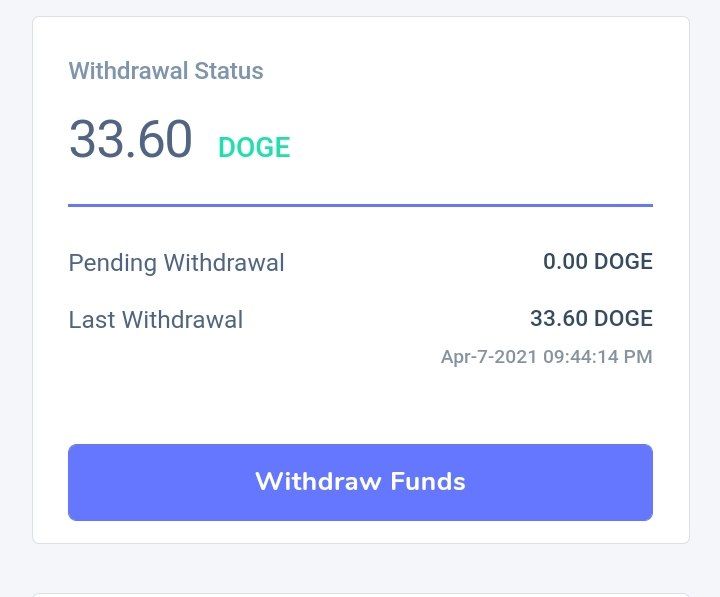Select the Last Withdrawal label
The height and width of the screenshot is (597, 720).
pos(155,320)
